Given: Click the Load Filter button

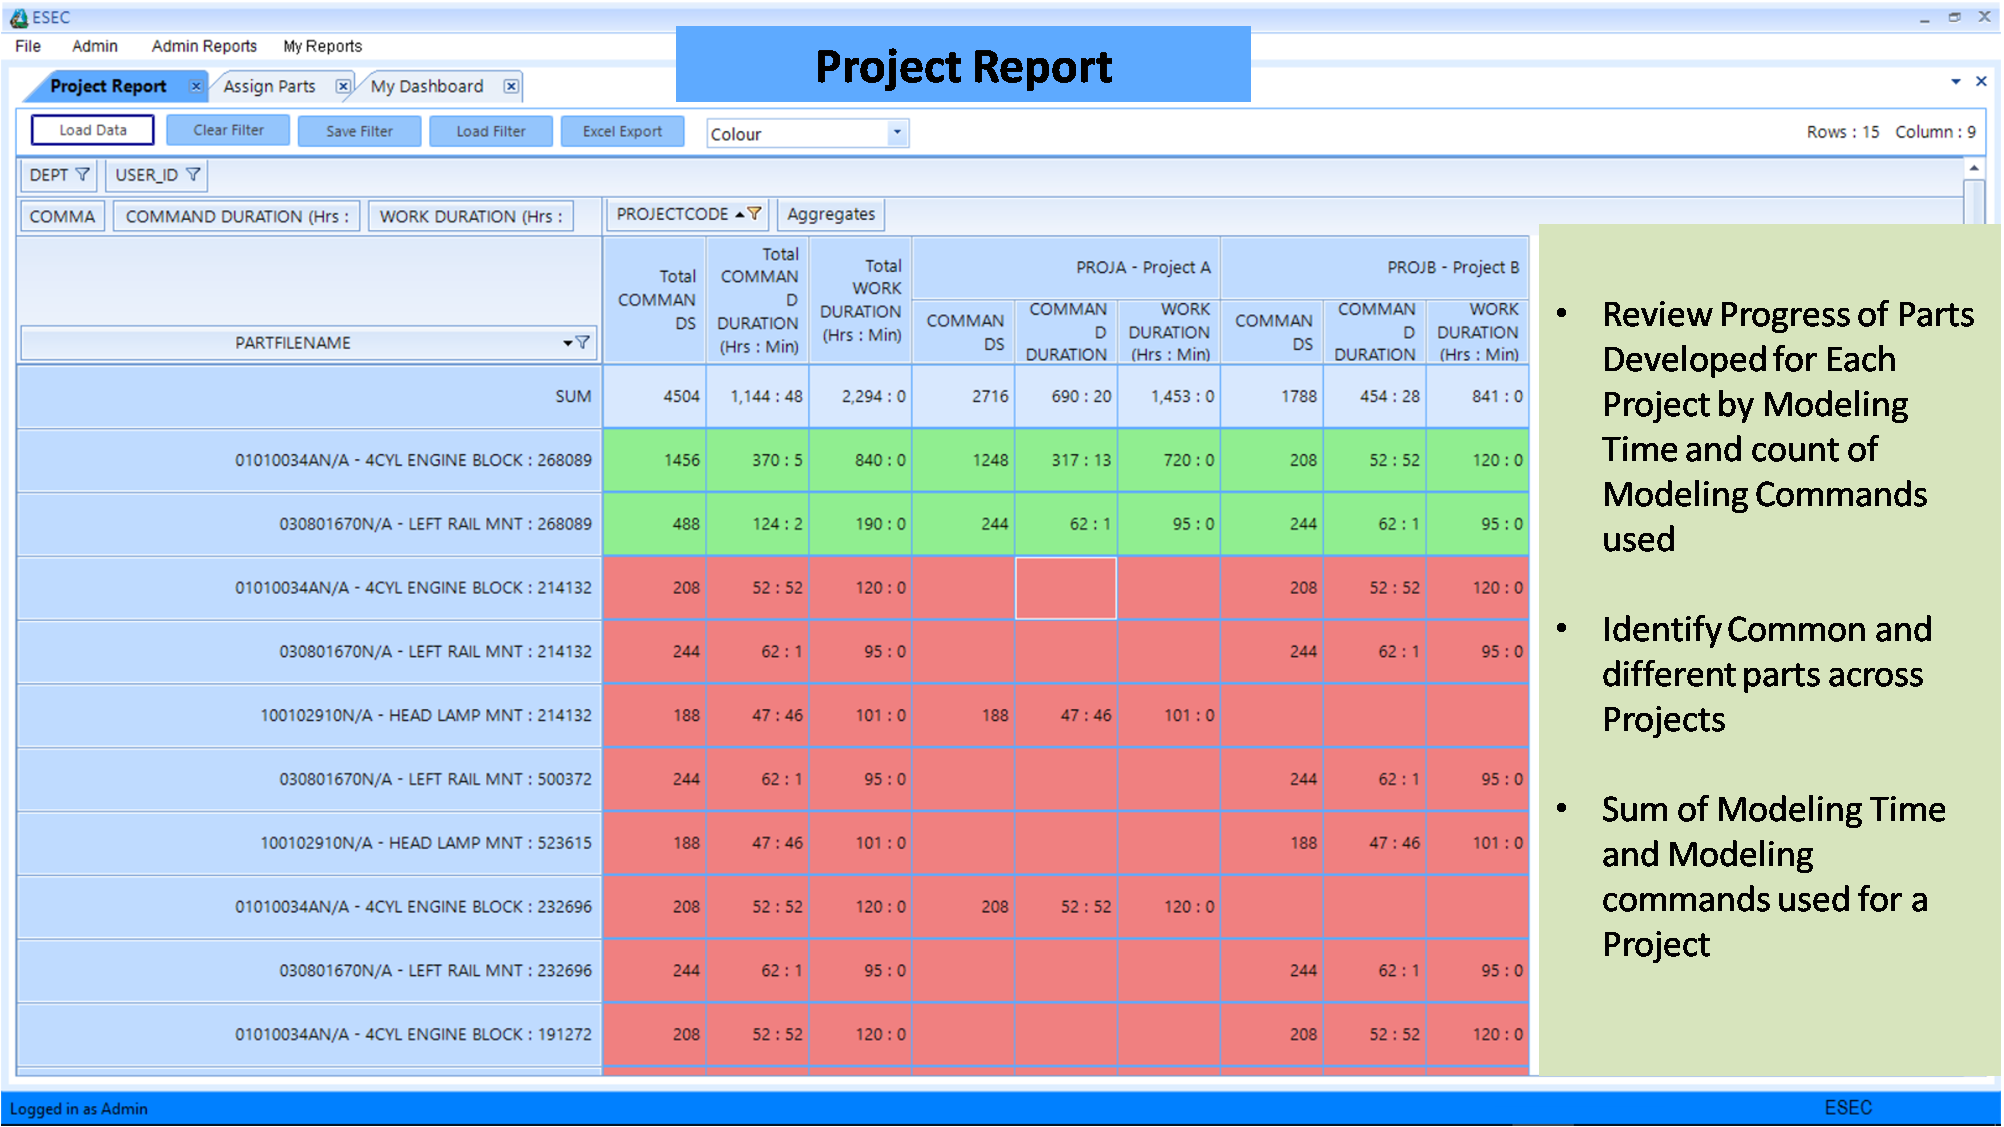Looking at the screenshot, I should tap(491, 131).
